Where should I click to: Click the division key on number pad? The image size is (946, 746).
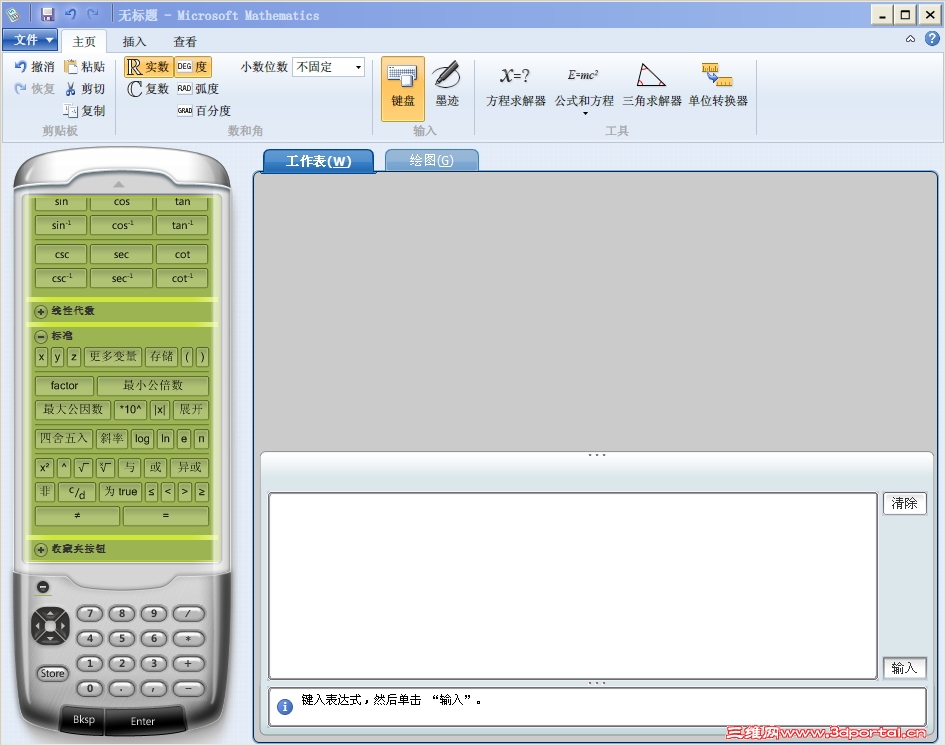pos(188,614)
